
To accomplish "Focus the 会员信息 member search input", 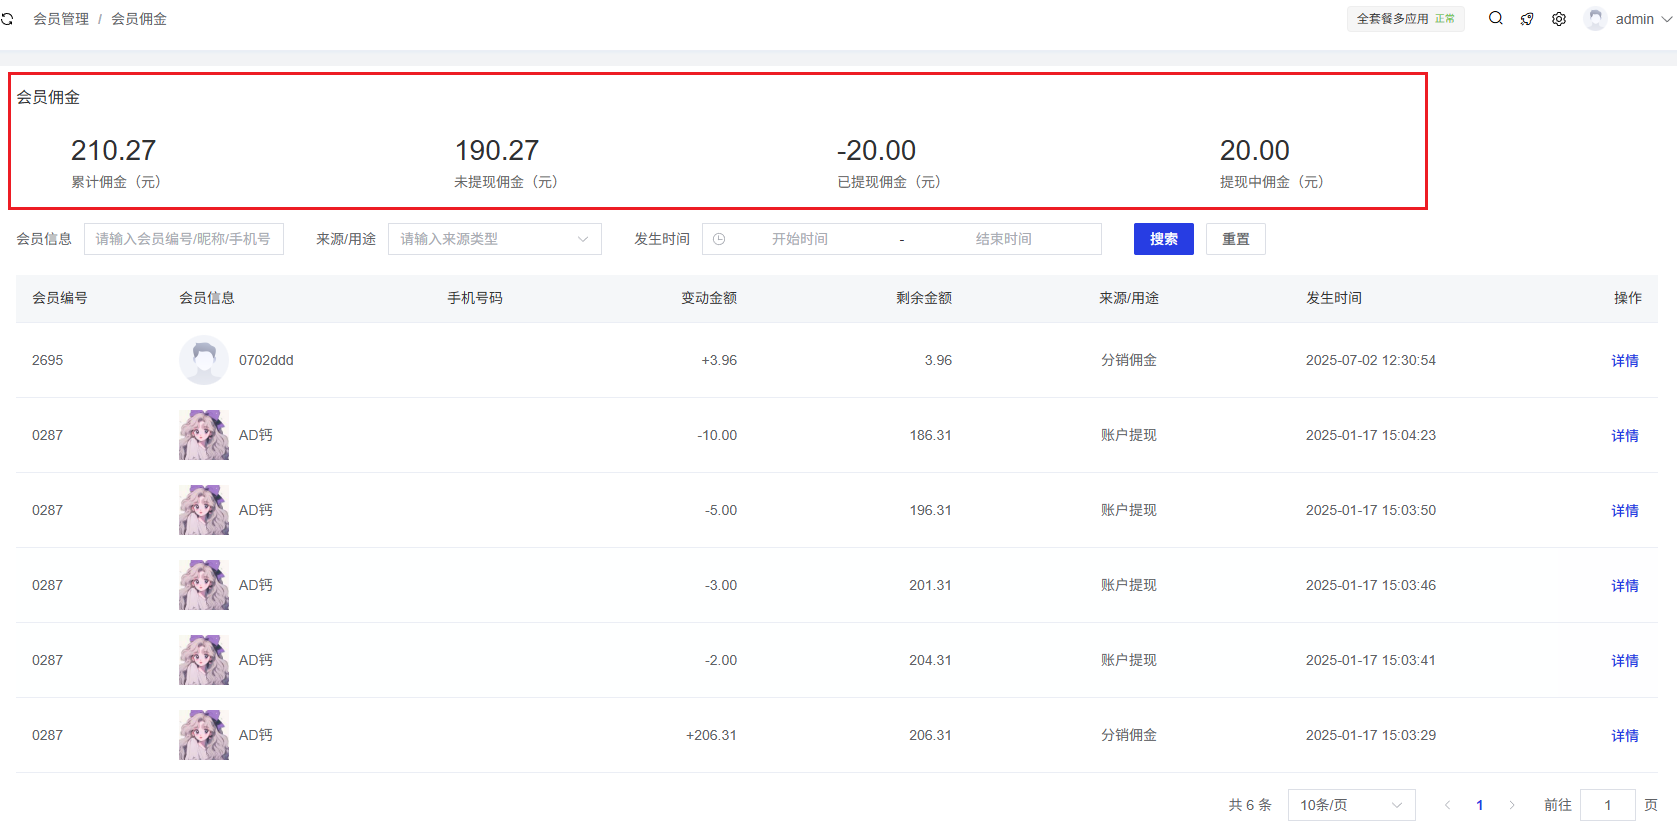I will 184,239.
